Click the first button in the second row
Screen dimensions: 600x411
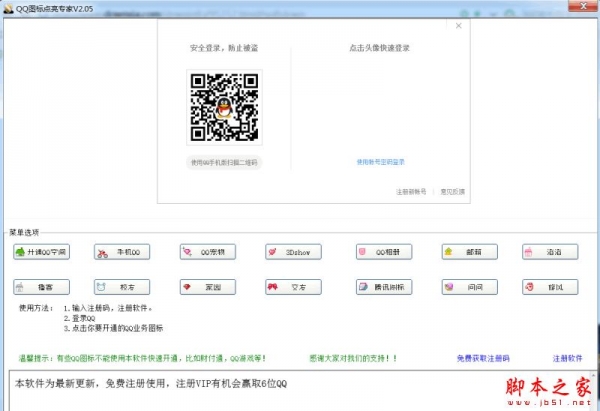click(41, 287)
